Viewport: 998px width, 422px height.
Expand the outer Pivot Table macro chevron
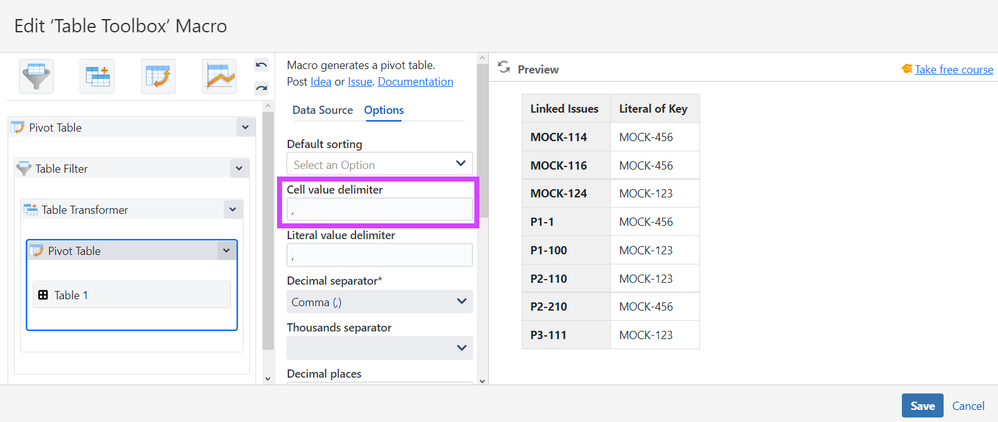tap(245, 128)
